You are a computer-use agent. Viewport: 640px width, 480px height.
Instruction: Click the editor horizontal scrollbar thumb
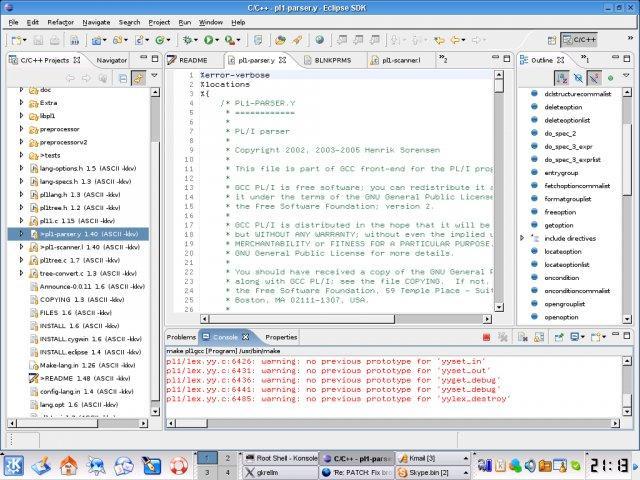[x=301, y=319]
